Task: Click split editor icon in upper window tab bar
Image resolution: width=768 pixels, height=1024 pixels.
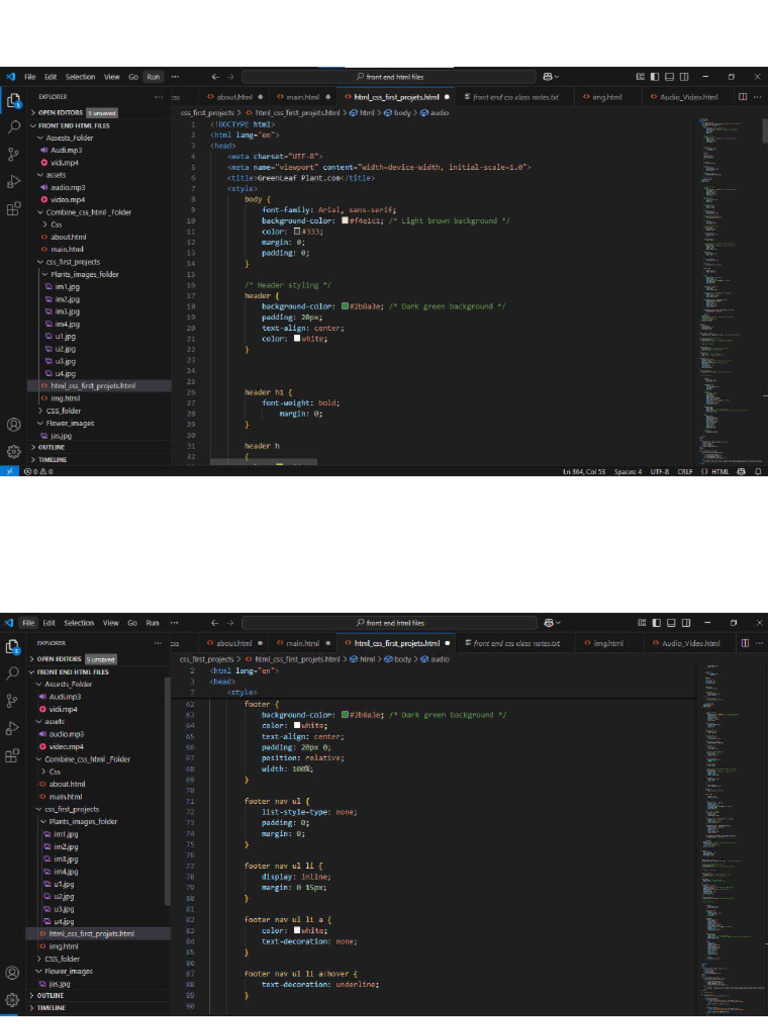Action: click(x=743, y=97)
